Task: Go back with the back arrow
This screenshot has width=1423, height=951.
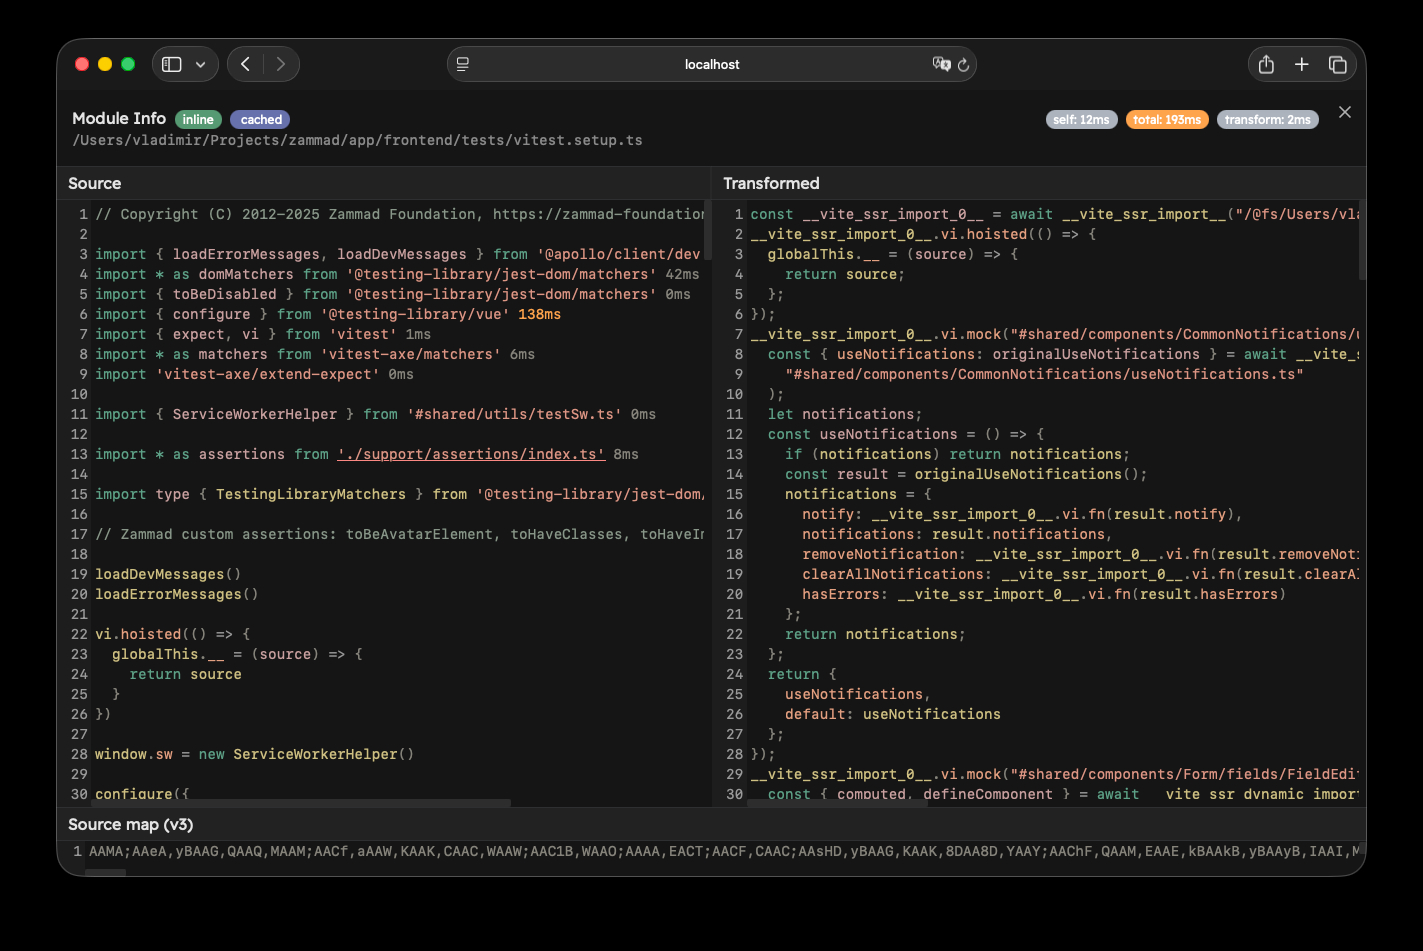Action: [246, 64]
